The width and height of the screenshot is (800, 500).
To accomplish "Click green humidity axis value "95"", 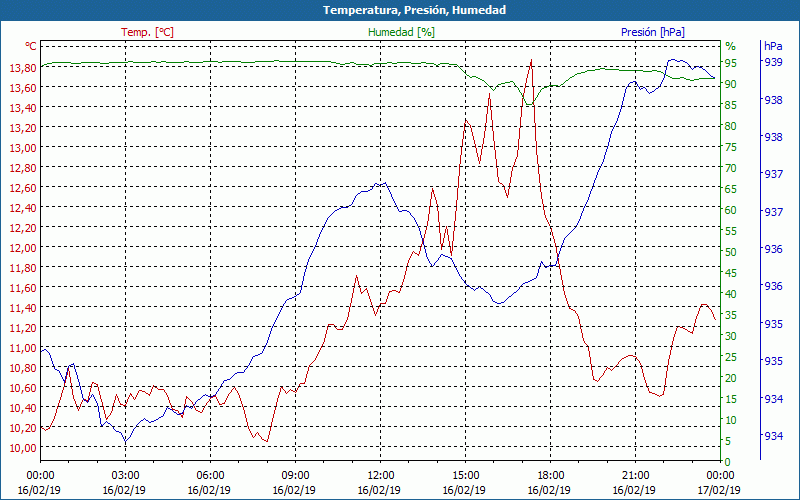I will (x=731, y=63).
